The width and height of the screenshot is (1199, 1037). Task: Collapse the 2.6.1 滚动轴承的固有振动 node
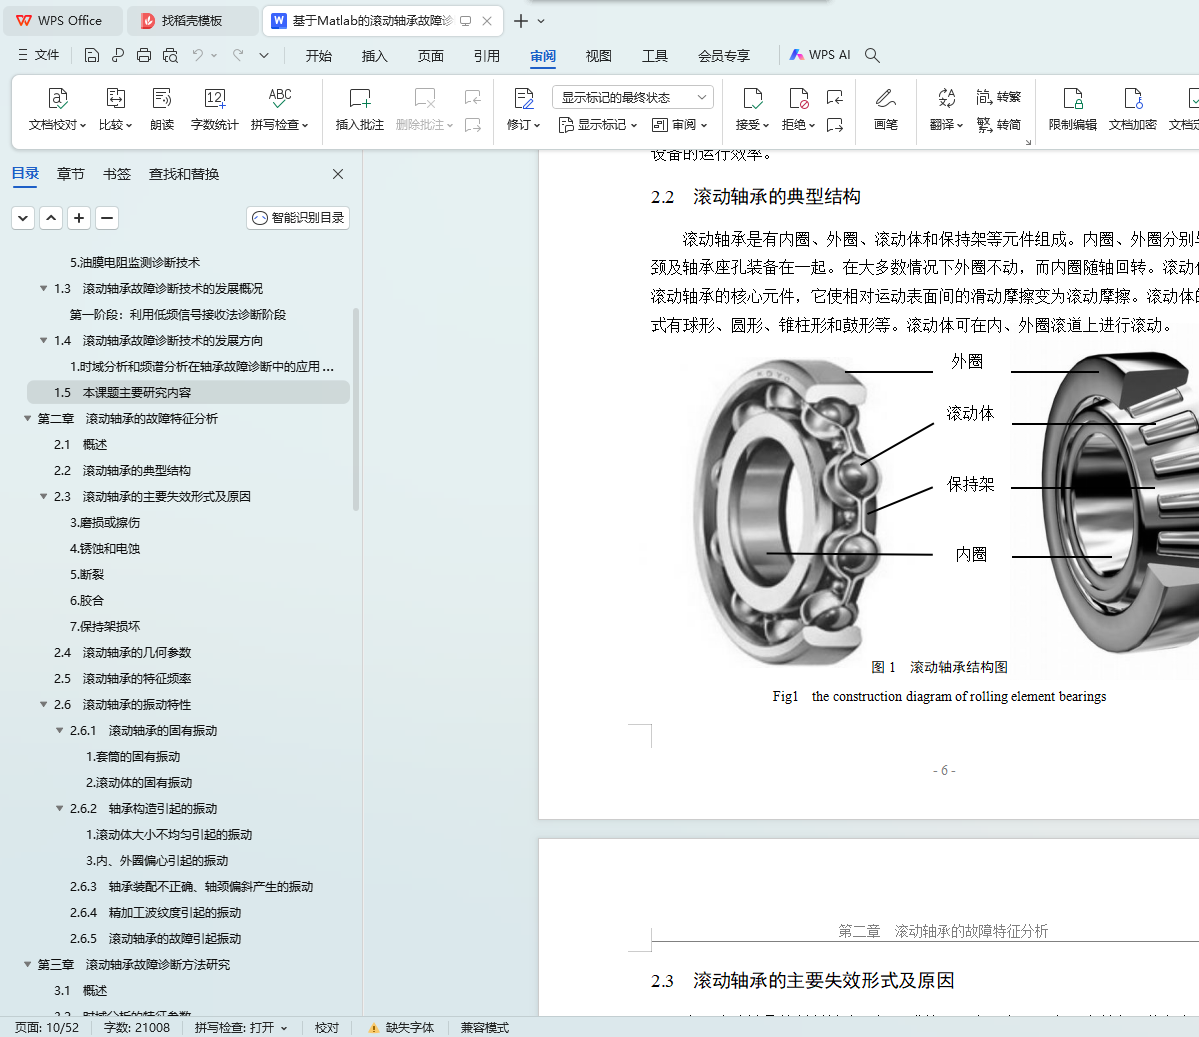[60, 730]
